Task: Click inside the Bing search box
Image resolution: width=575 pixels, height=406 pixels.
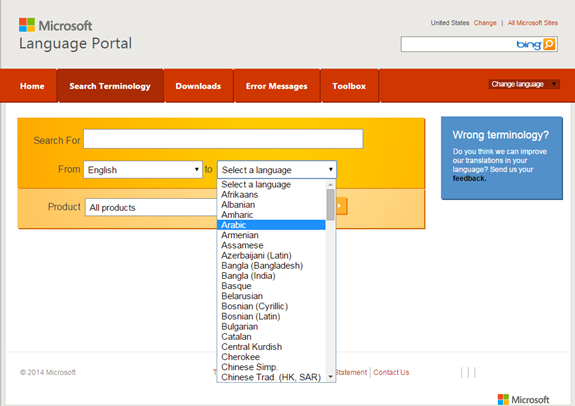Action: click(458, 44)
